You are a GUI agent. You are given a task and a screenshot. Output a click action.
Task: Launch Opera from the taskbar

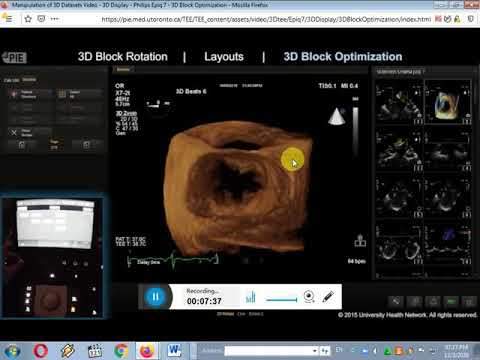point(41,351)
